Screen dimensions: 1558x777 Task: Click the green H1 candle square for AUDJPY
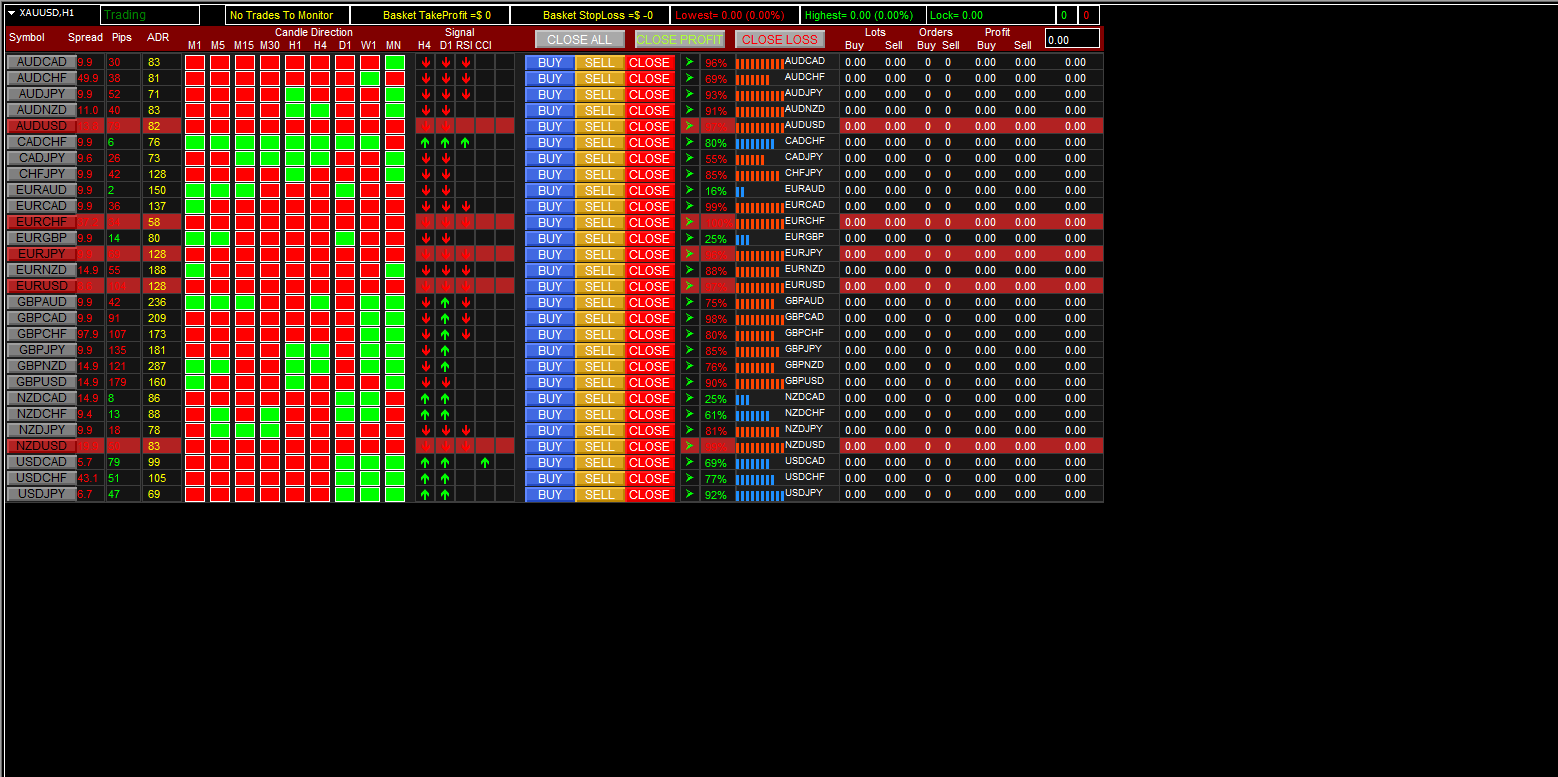(295, 94)
